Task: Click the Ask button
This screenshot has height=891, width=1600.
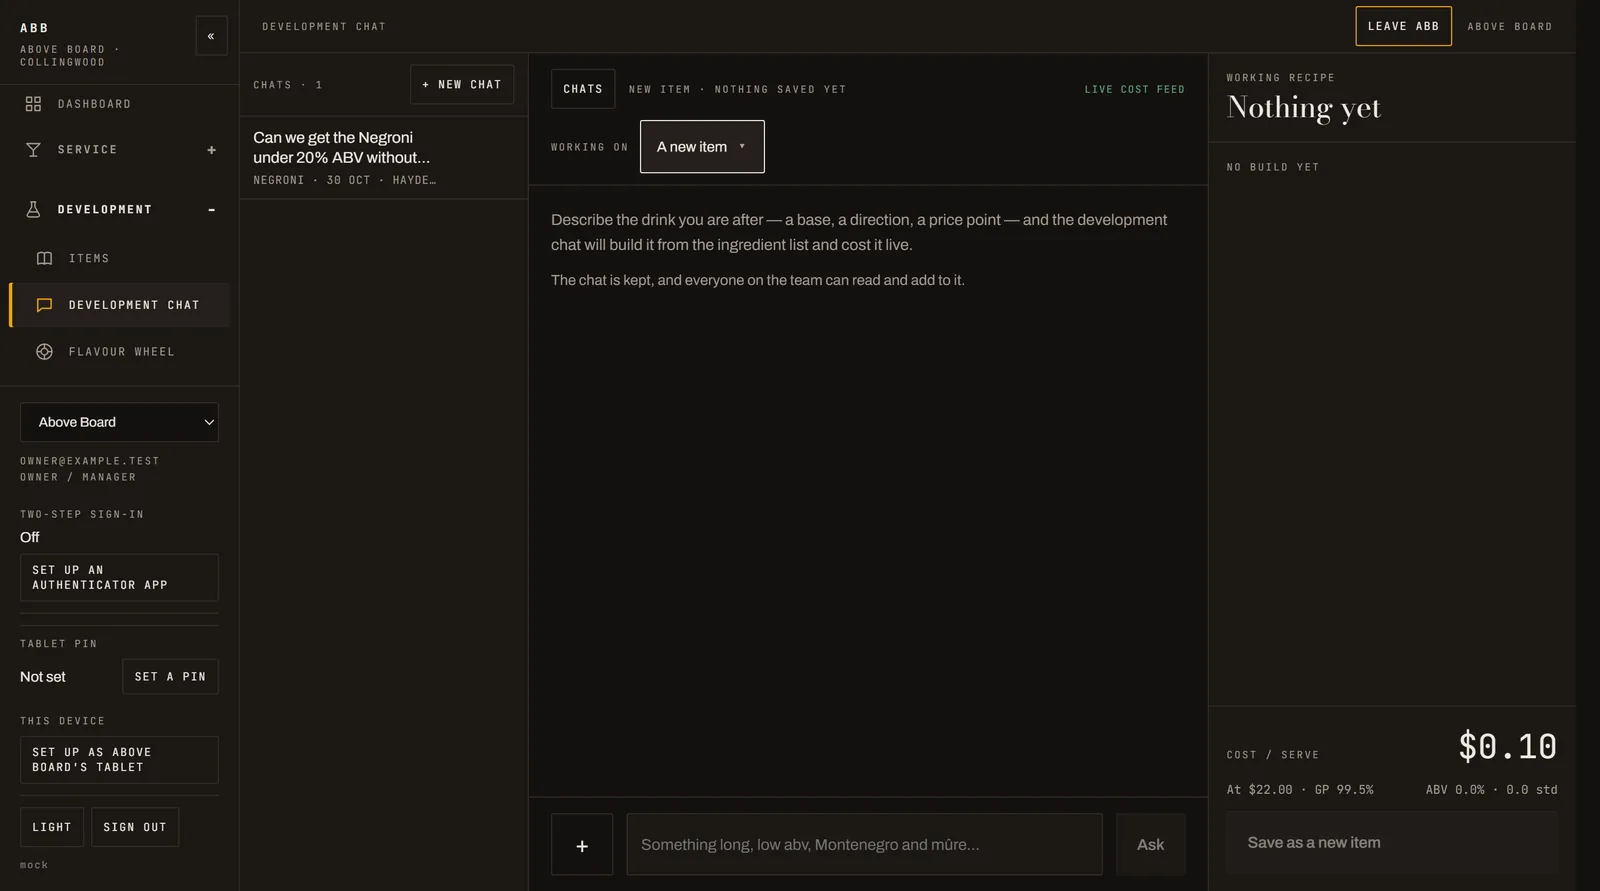Action: pyautogui.click(x=1150, y=845)
